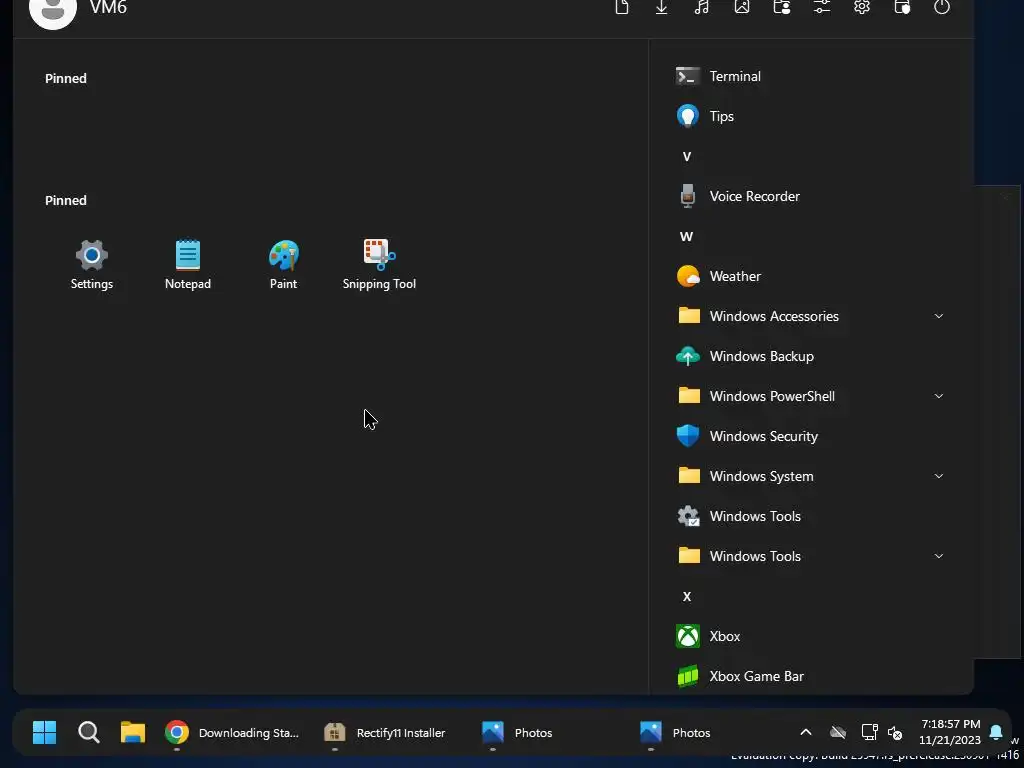Open Tips from the app list
The width and height of the screenshot is (1024, 768).
pos(810,116)
